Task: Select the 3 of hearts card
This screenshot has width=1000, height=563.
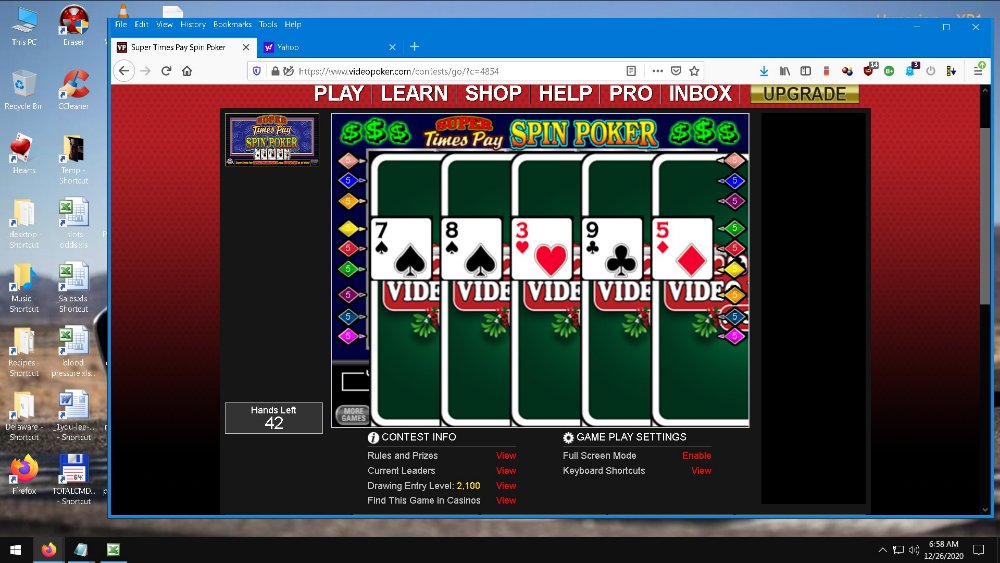Action: pyautogui.click(x=541, y=249)
